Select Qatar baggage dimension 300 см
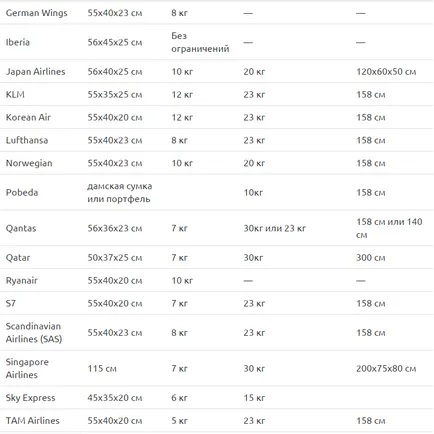The image size is (434, 434). coord(371,258)
